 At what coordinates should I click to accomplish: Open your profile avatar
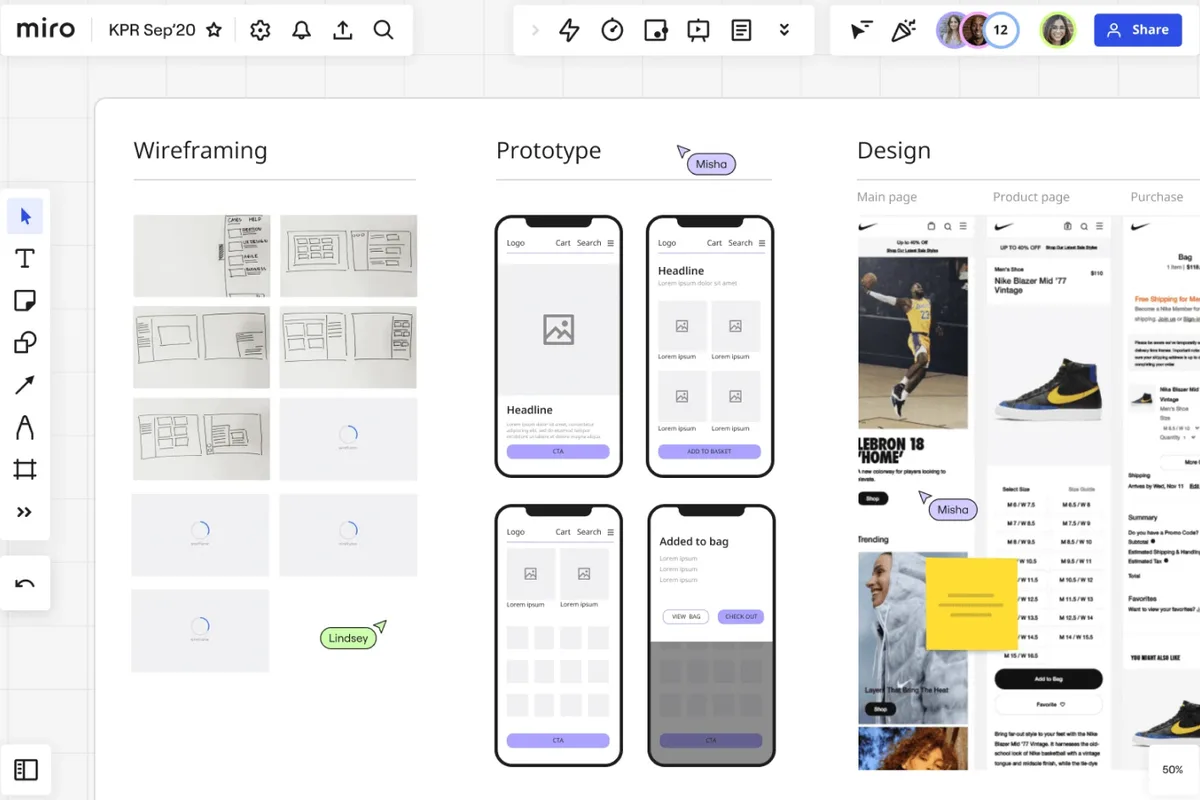(x=1058, y=31)
